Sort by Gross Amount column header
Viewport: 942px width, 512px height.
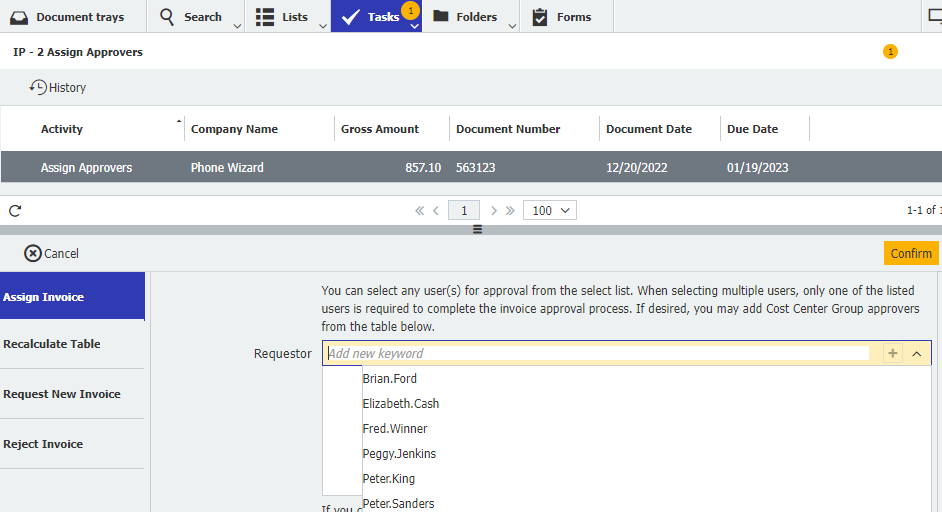click(380, 129)
